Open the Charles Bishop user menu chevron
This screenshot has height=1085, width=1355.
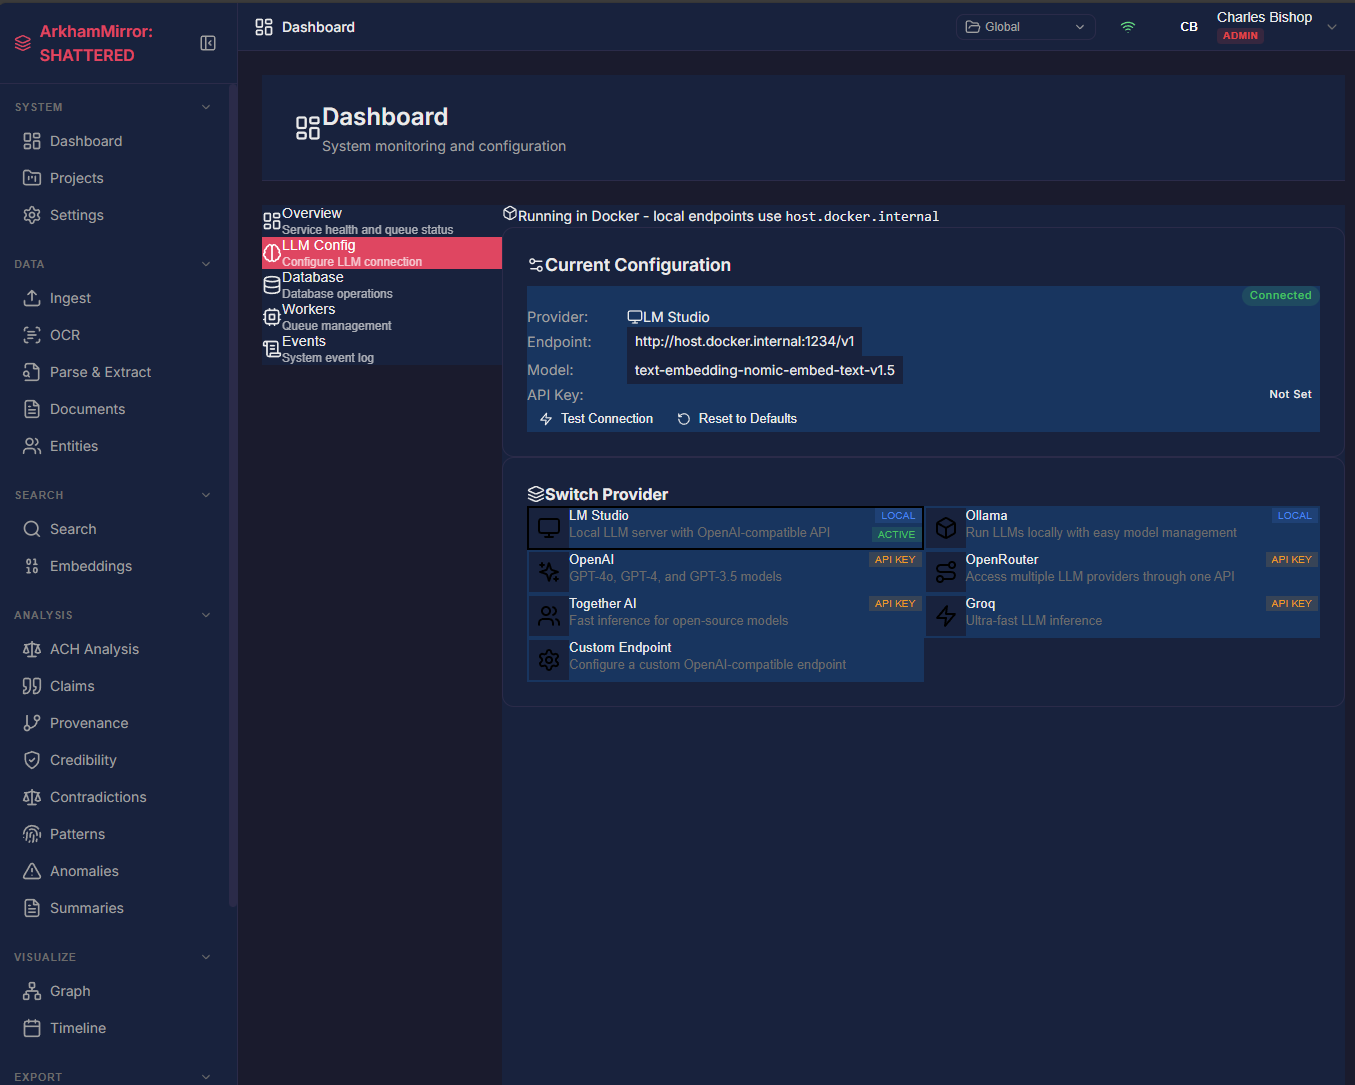(x=1331, y=27)
